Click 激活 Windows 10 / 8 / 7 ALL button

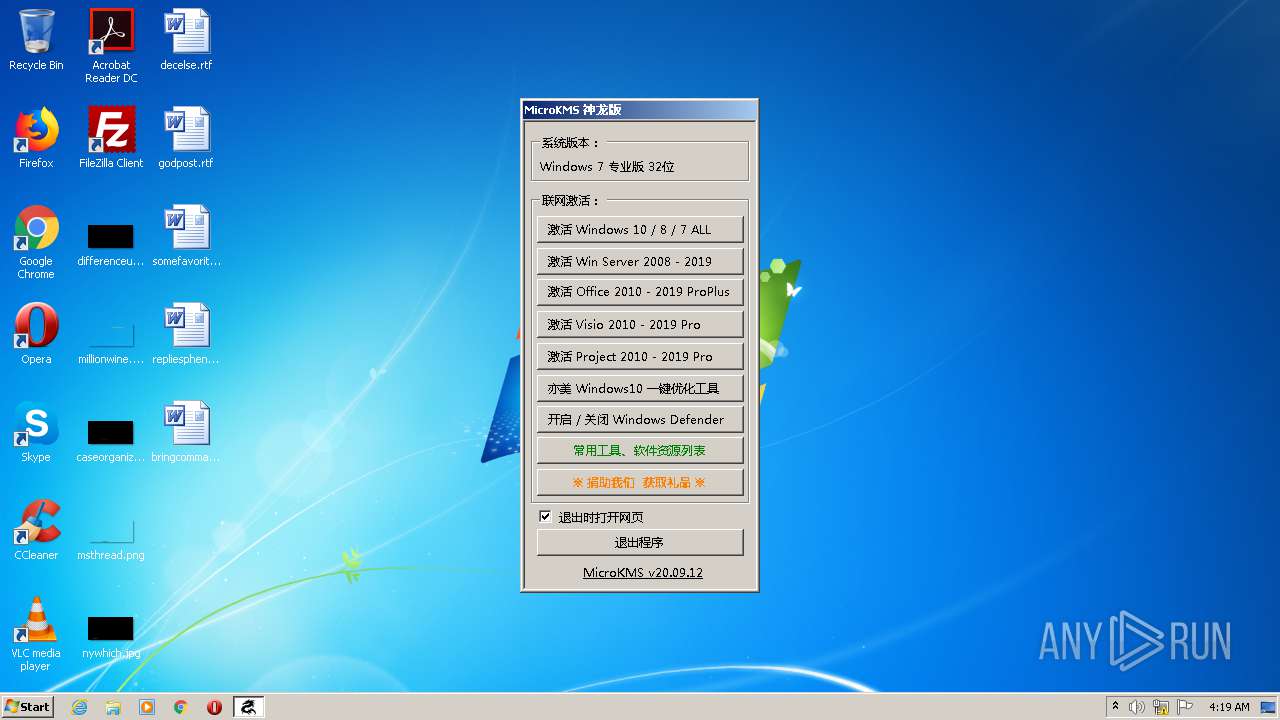click(640, 230)
